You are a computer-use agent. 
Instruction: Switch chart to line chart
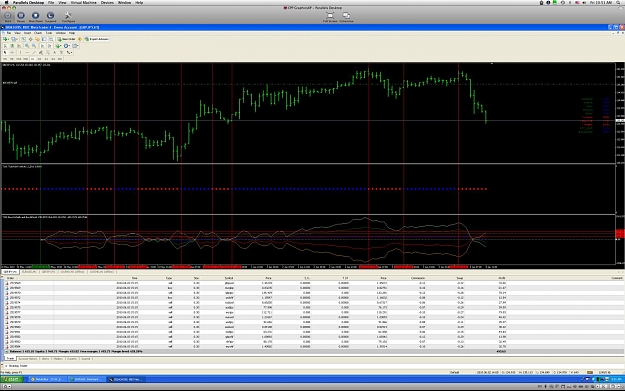click(x=19, y=46)
